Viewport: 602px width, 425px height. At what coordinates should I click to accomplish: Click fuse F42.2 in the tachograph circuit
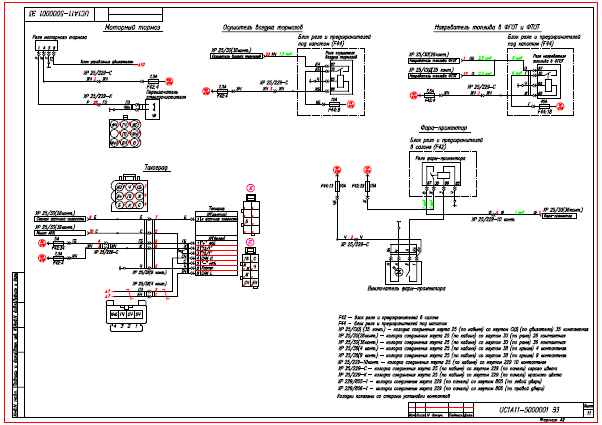click(58, 258)
